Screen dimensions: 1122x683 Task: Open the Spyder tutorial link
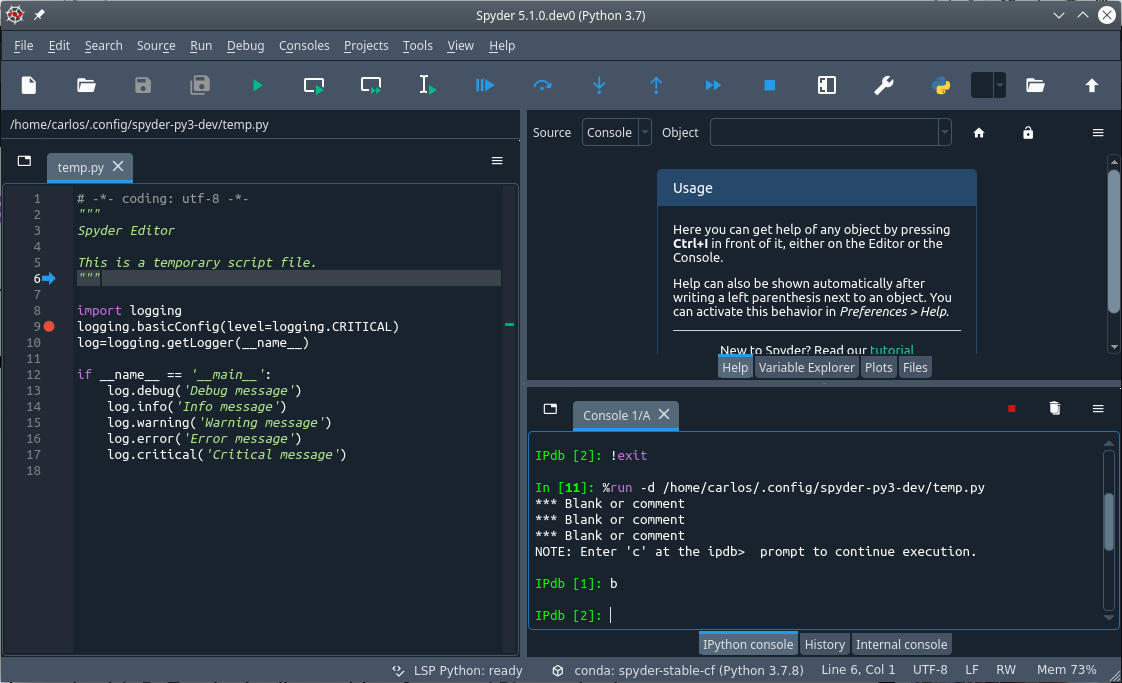tap(892, 350)
